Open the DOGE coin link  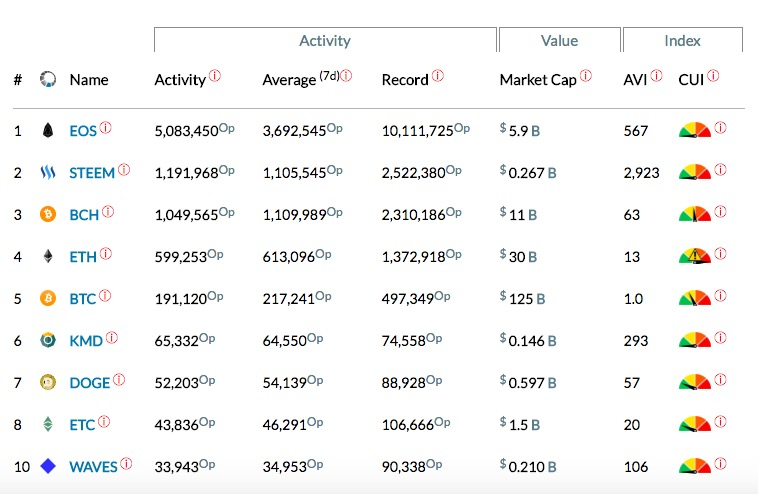click(x=90, y=383)
